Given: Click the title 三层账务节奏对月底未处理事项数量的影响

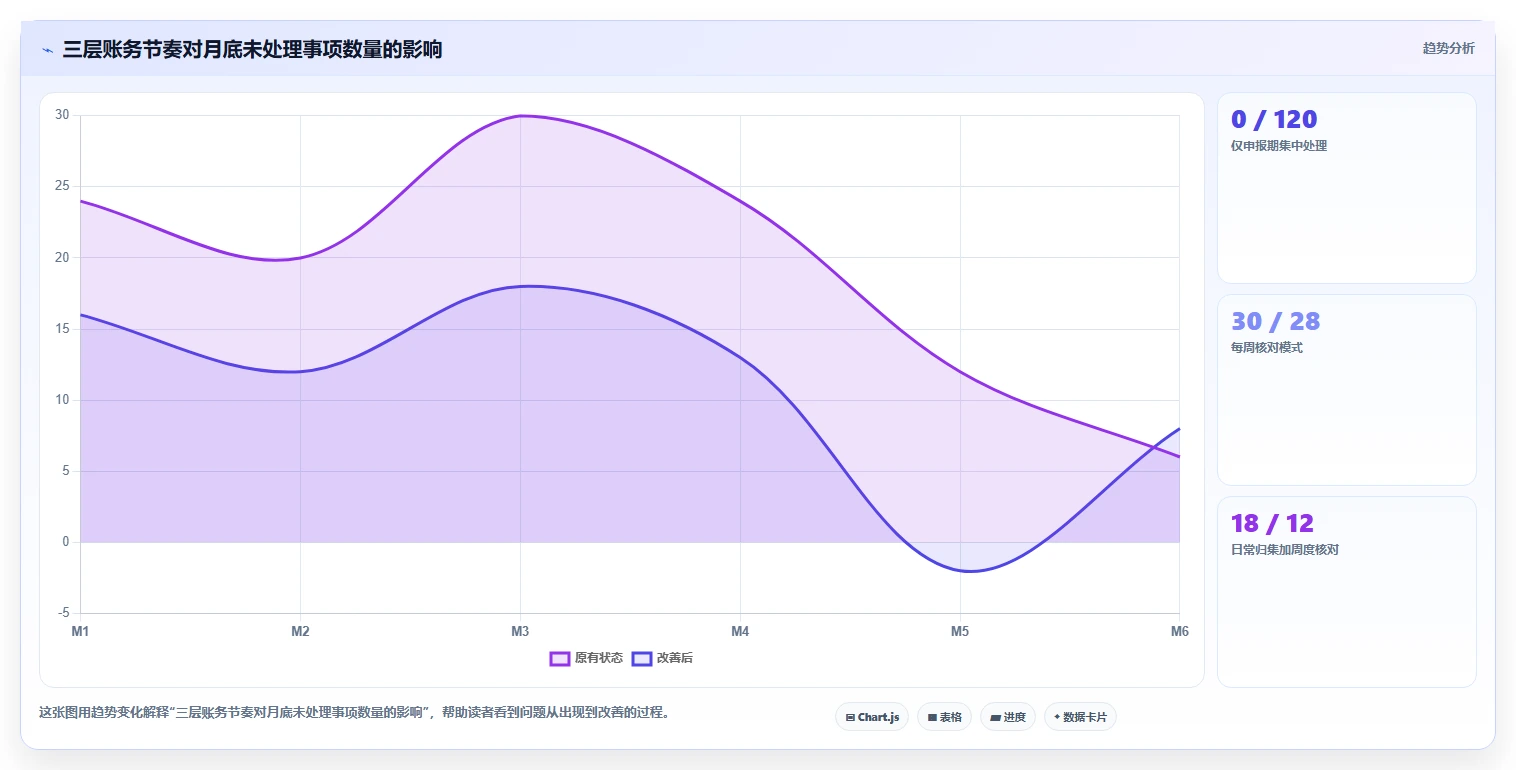Looking at the screenshot, I should [252, 49].
